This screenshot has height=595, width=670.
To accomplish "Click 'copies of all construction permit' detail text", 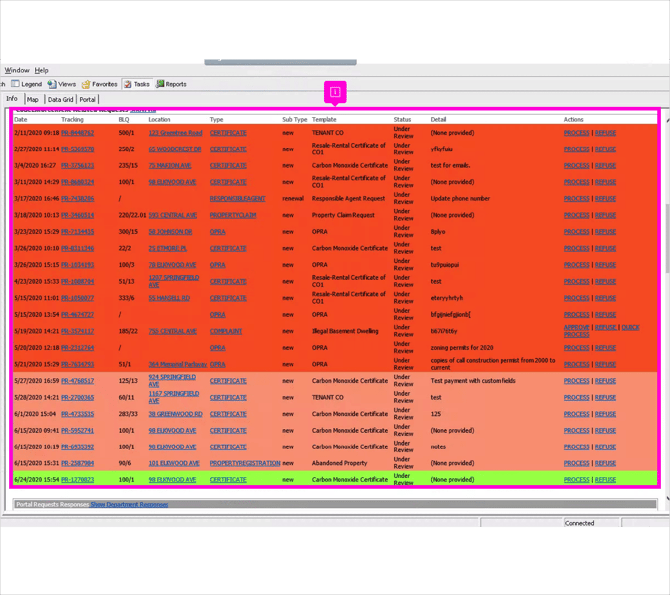I will [493, 364].
